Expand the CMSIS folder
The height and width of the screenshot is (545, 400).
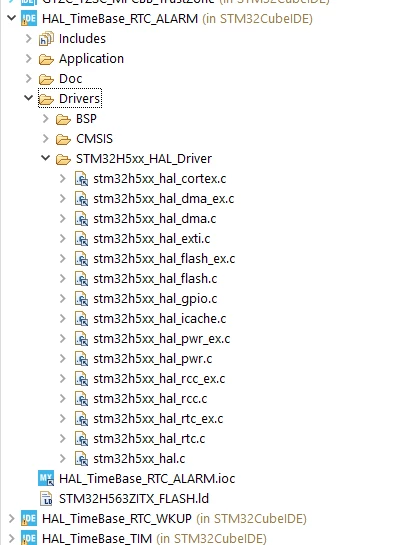click(x=46, y=138)
